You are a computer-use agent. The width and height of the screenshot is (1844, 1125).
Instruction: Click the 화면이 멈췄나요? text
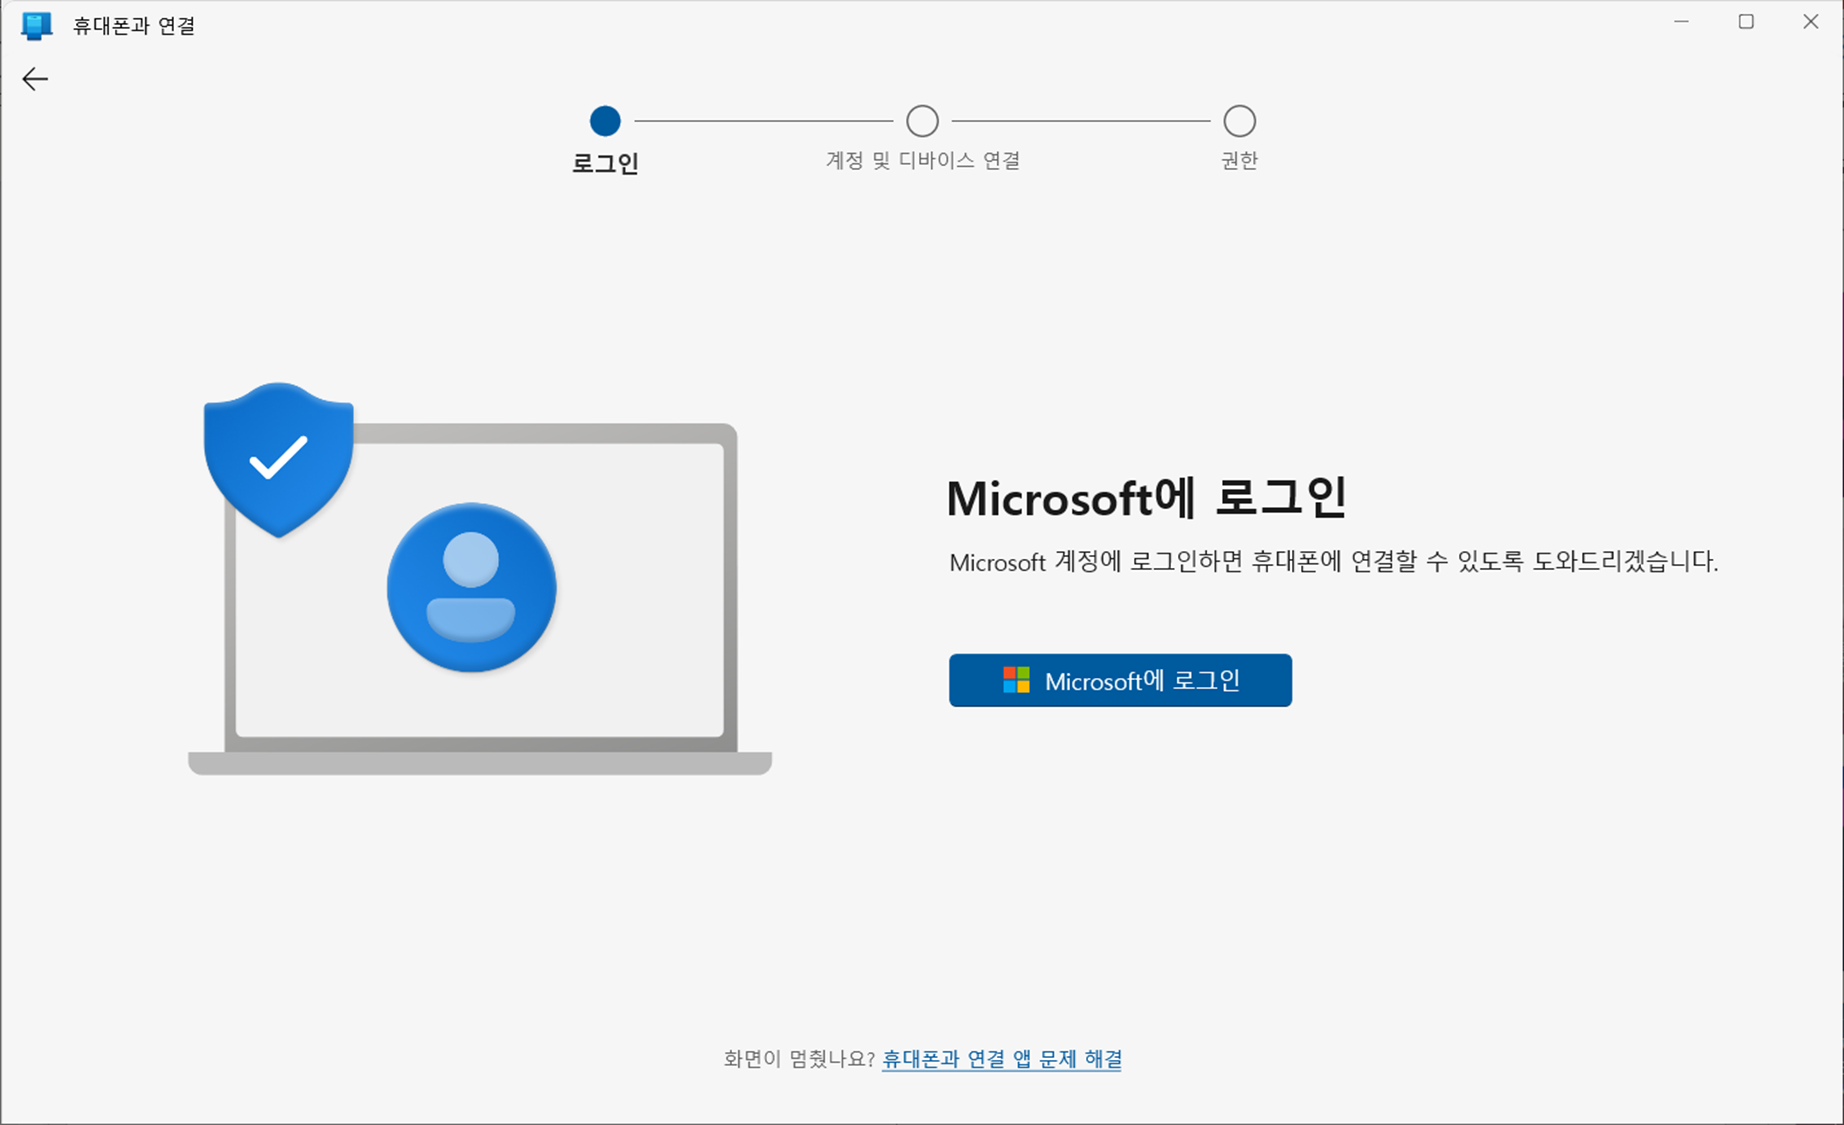click(x=798, y=1059)
